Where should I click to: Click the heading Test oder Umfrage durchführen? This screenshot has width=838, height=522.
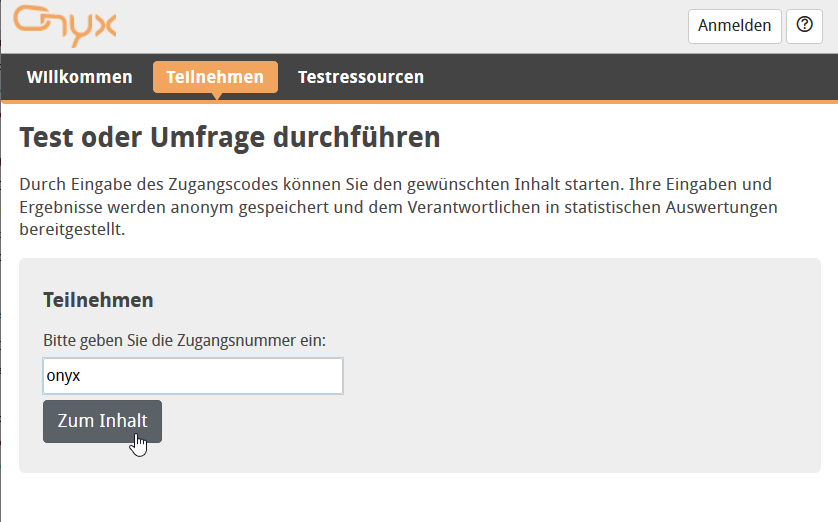point(230,137)
